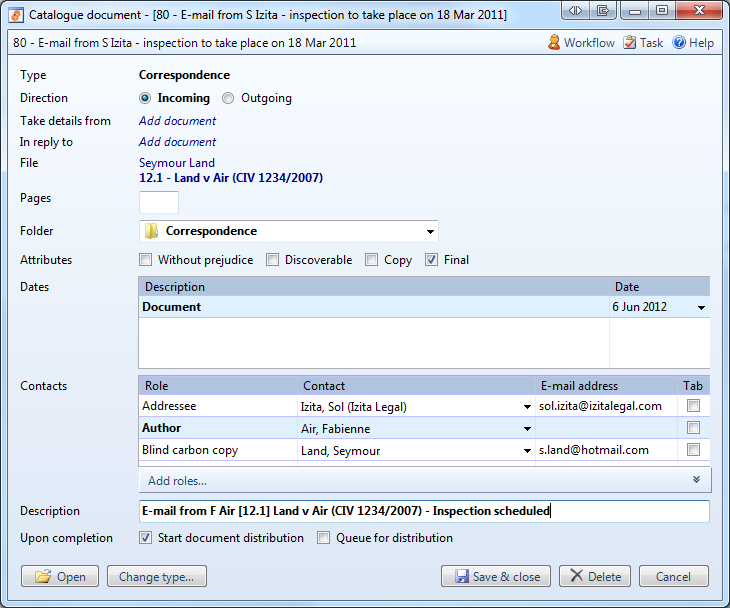
Task: Tick the Without prejudice checkbox
Action: [146, 260]
